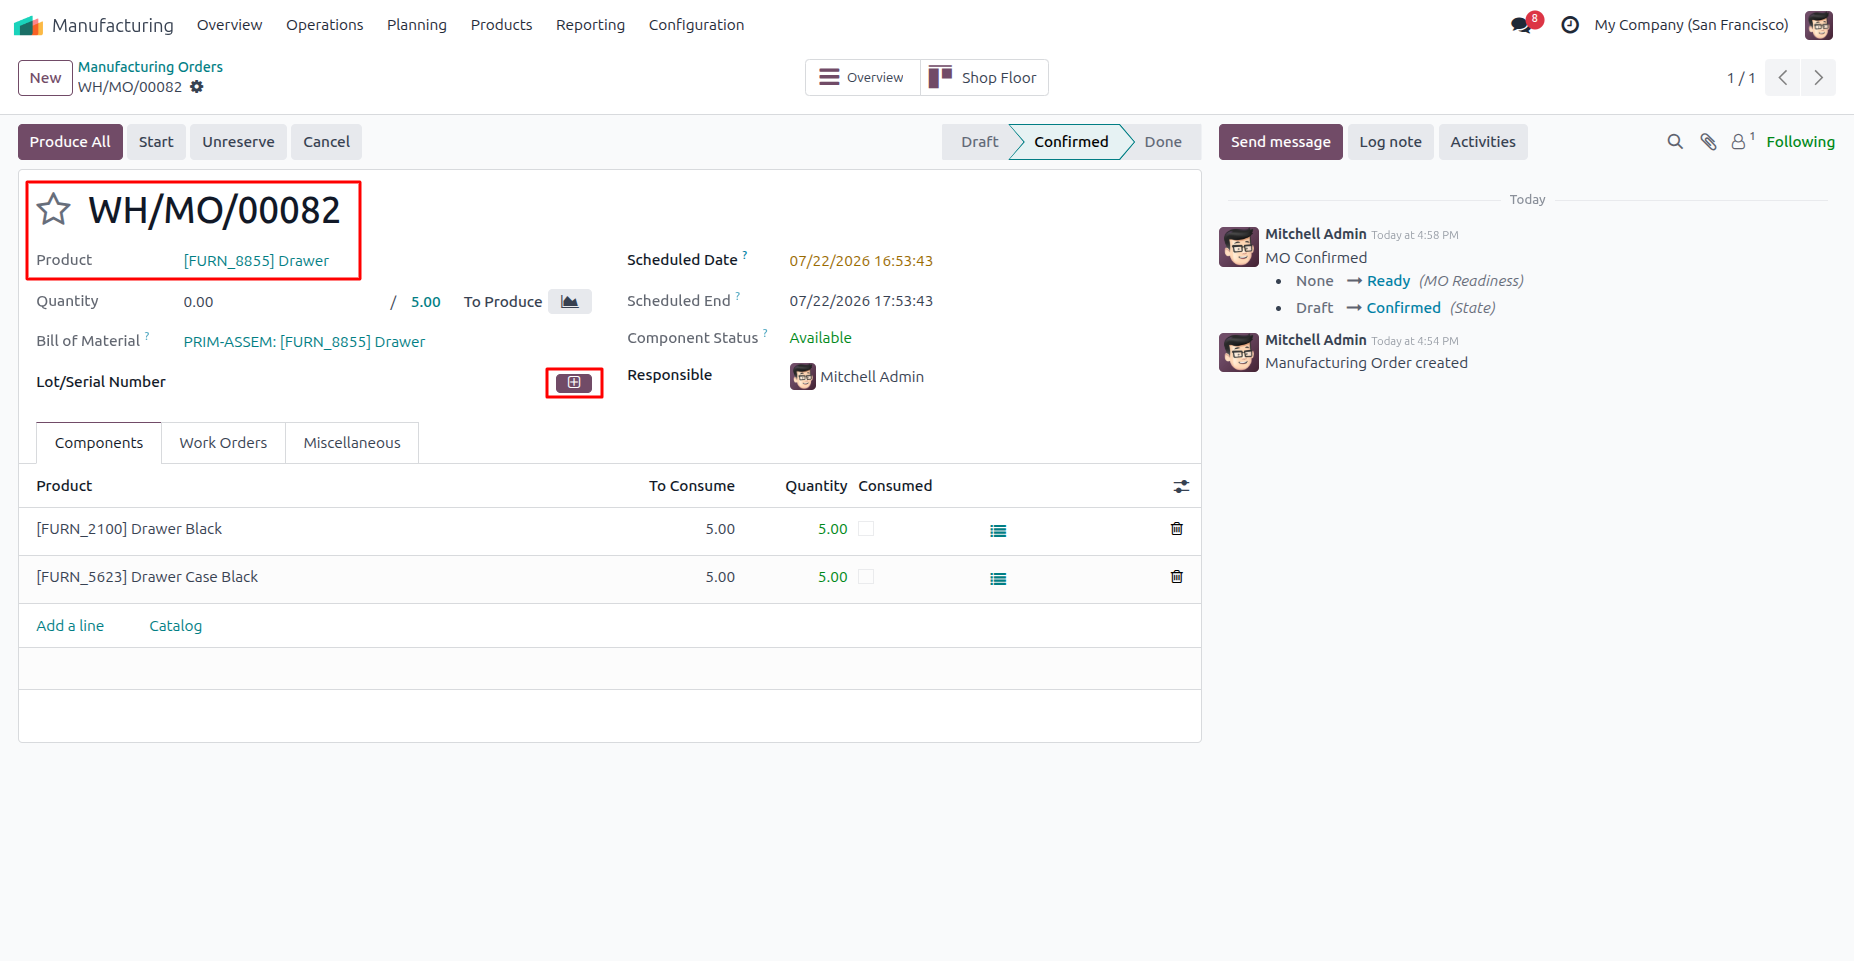This screenshot has height=961, width=1854.
Task: Open detailed operations for Drawer Case Black line
Action: [x=998, y=579]
